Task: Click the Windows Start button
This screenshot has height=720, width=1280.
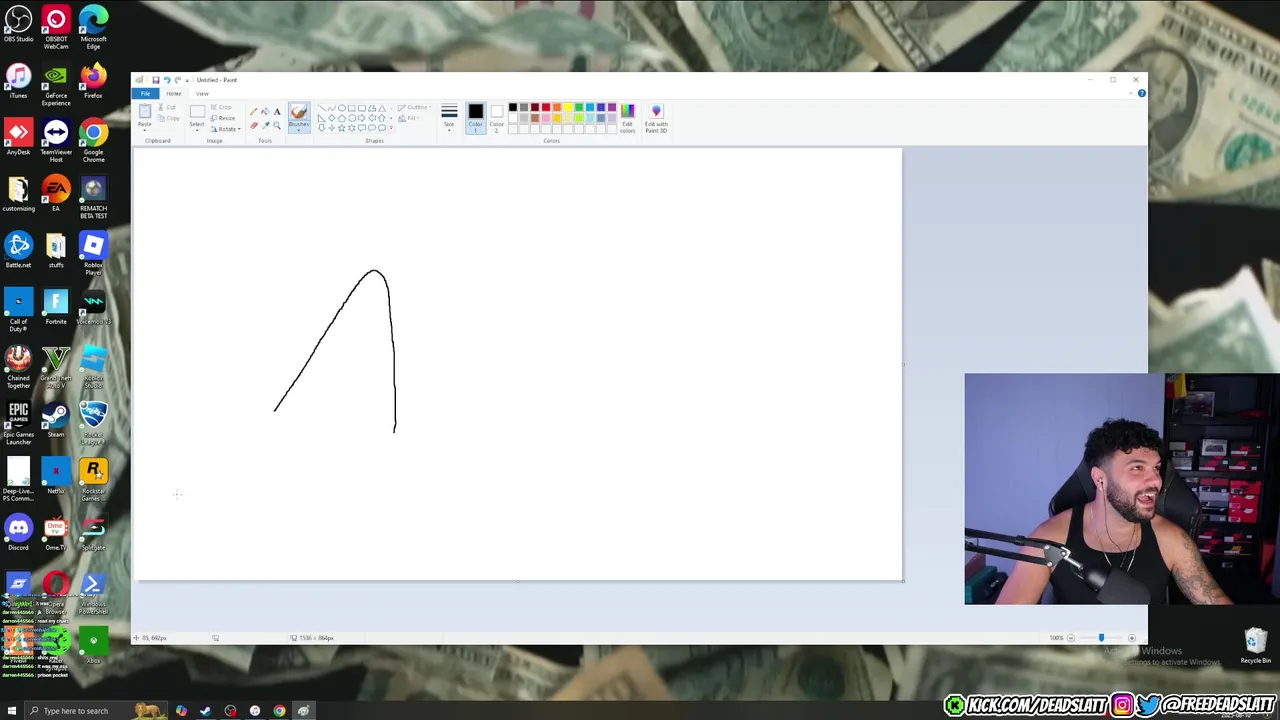Action: pyautogui.click(x=12, y=711)
